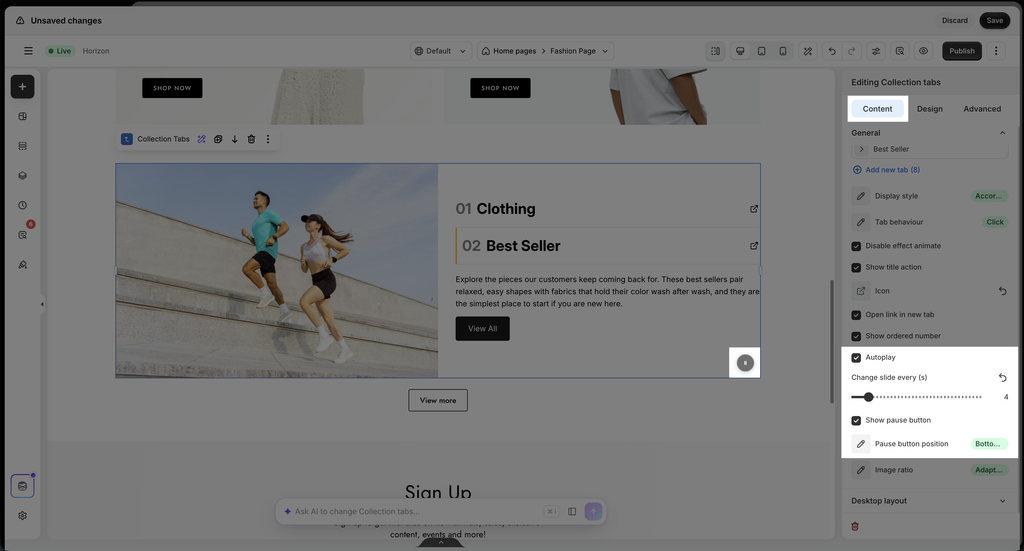Open the hamburger menu icon
Viewport: 1024px width, 551px height.
(28, 51)
